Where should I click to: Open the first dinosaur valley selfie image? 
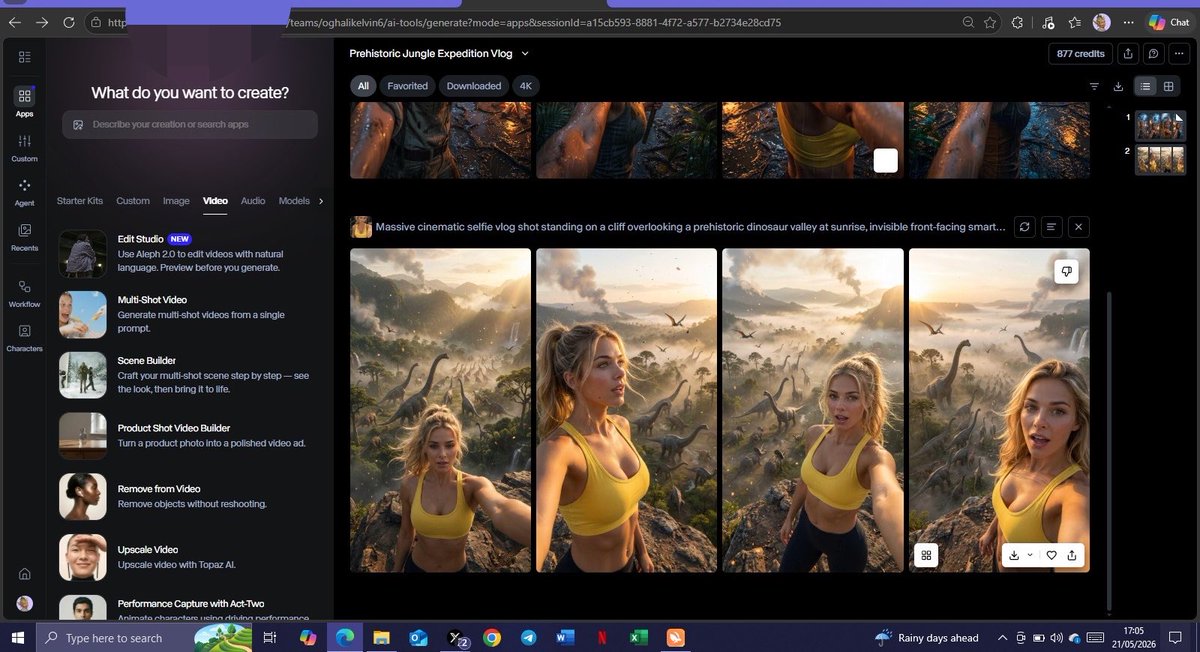(x=440, y=410)
